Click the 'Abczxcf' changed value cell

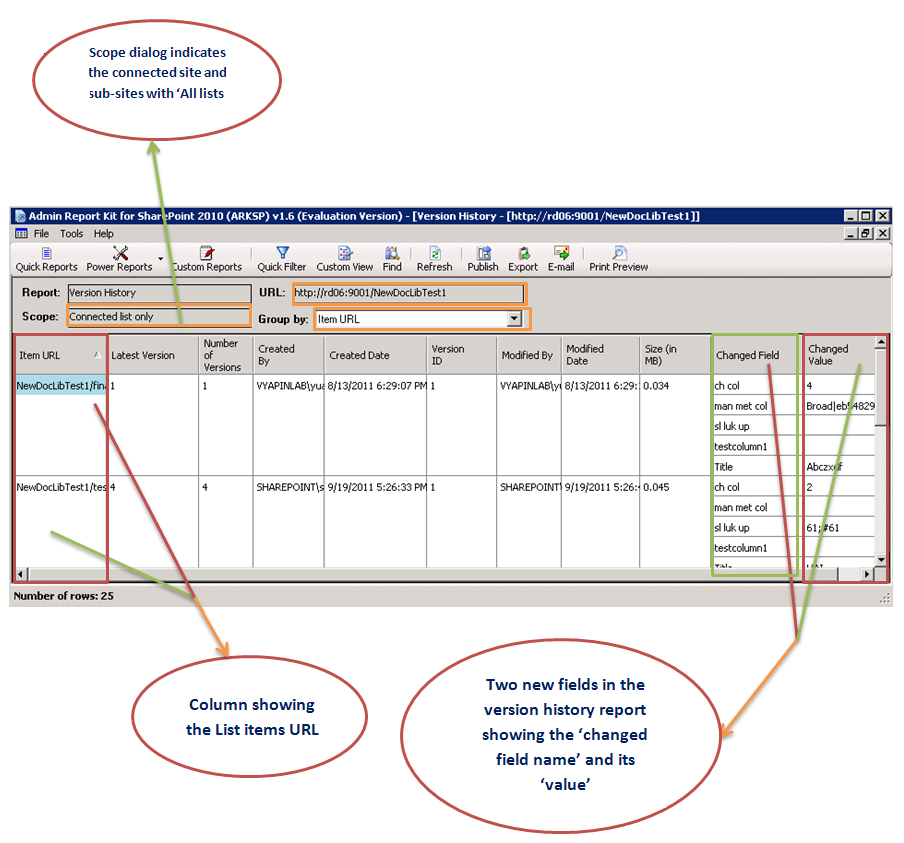(x=839, y=467)
